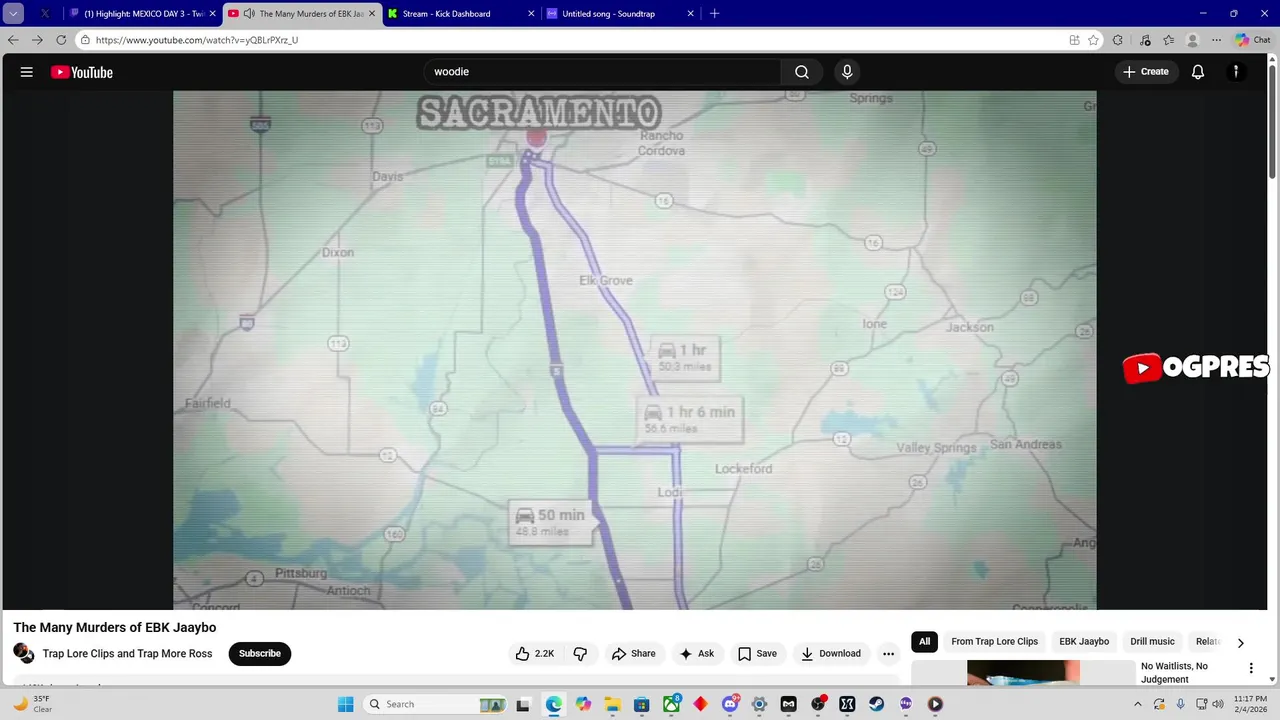
Task: Open more actions ellipsis below video
Action: tap(888, 654)
